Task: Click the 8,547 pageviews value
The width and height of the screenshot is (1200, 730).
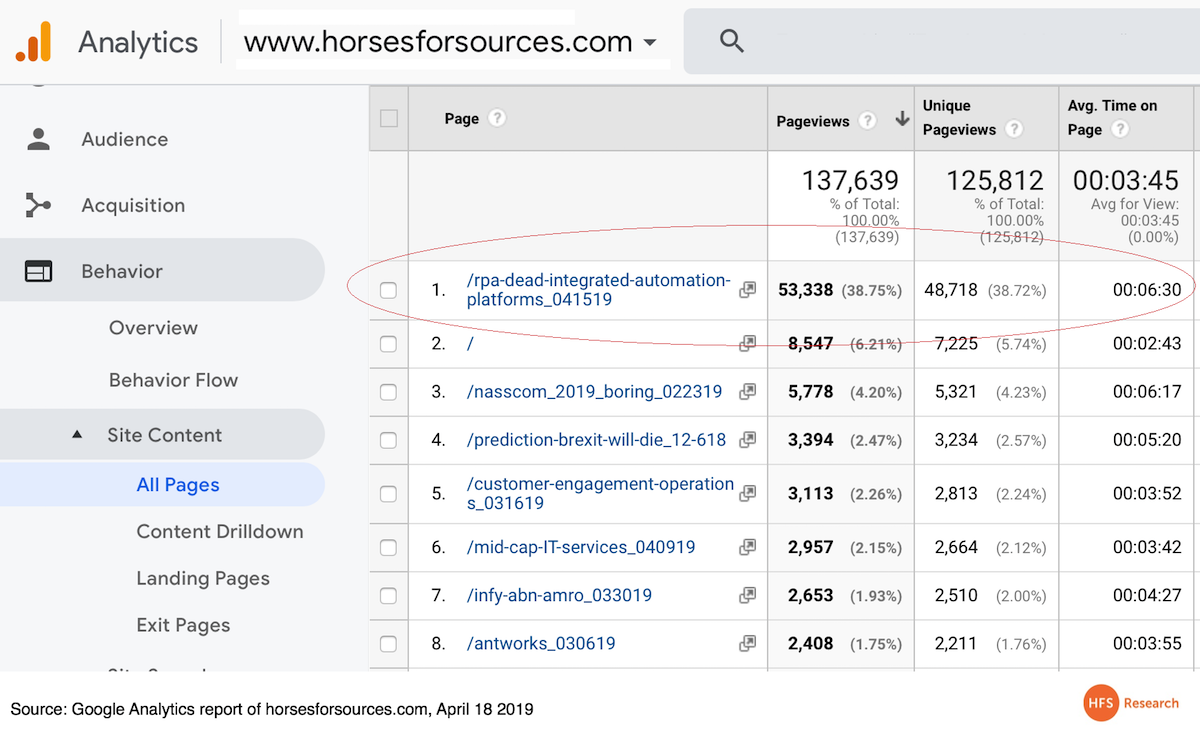Action: point(811,343)
